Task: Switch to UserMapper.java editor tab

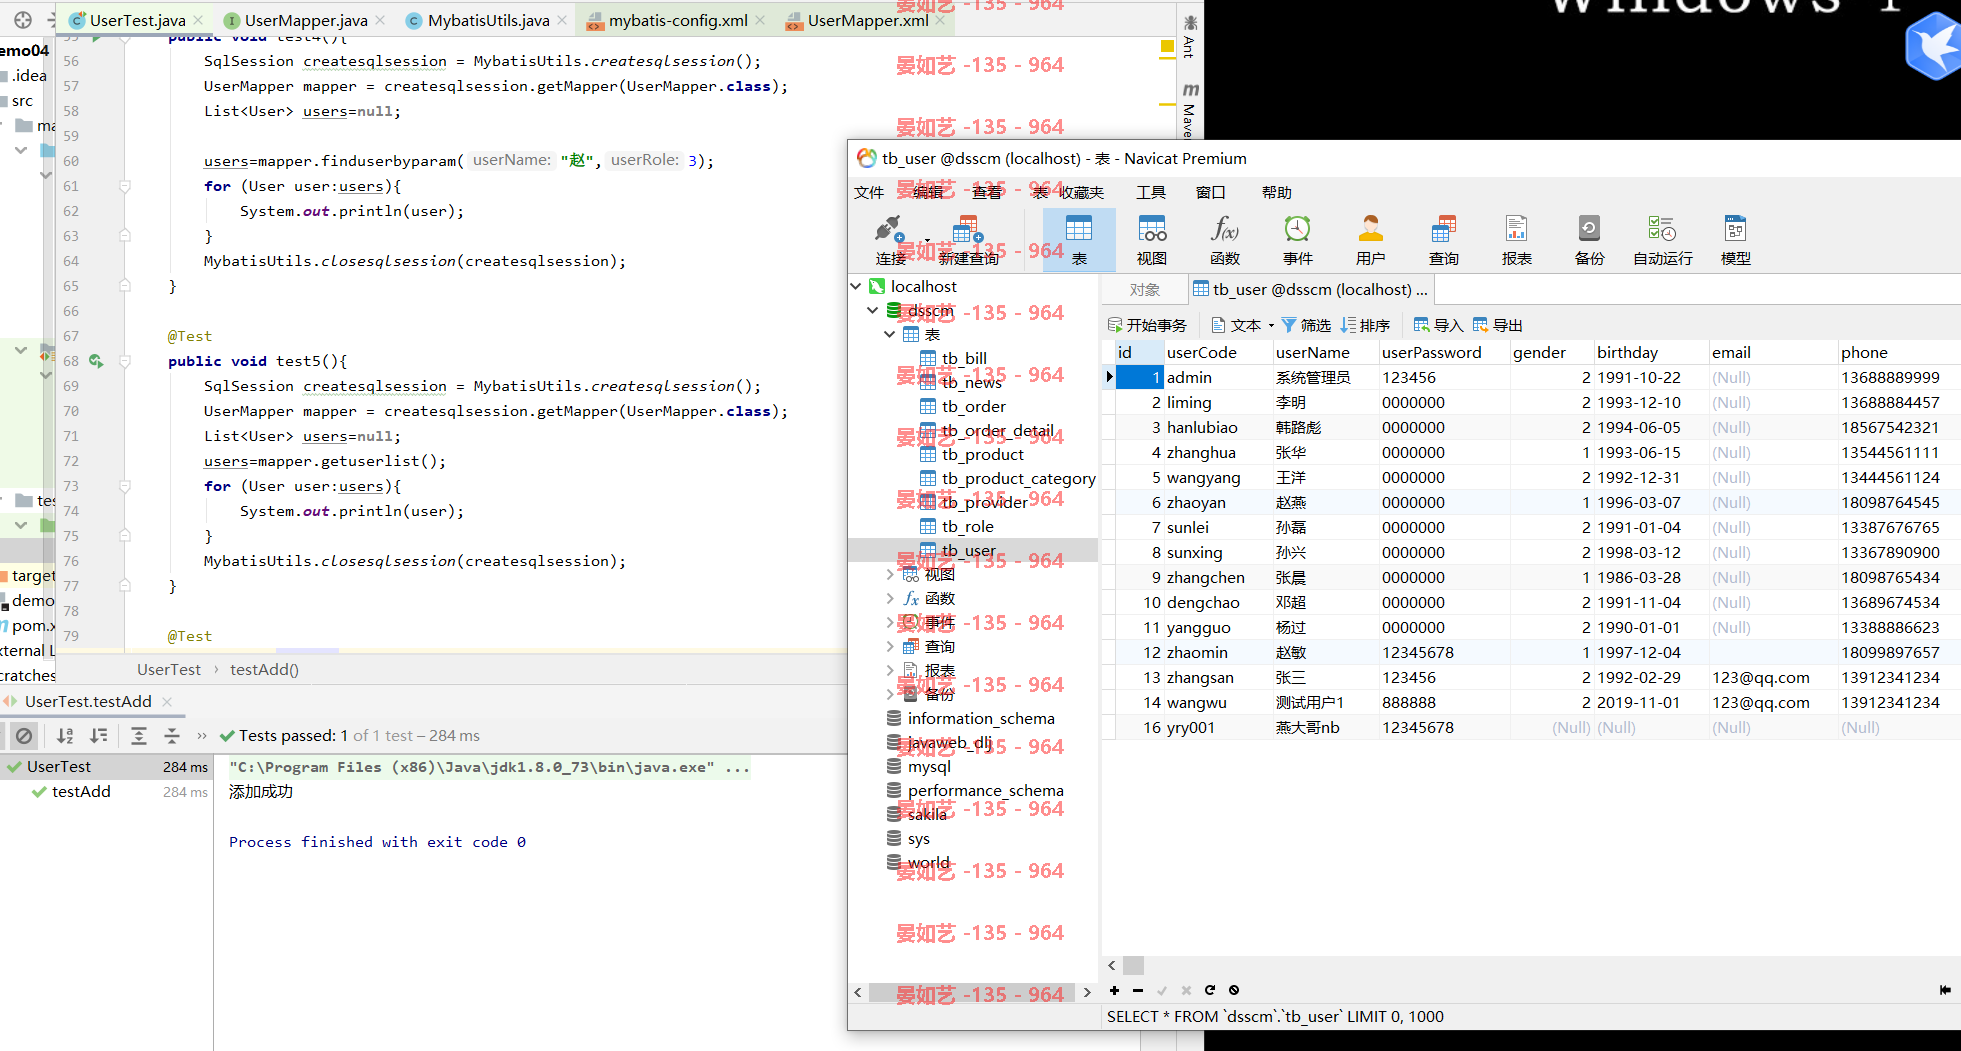Action: (x=305, y=20)
